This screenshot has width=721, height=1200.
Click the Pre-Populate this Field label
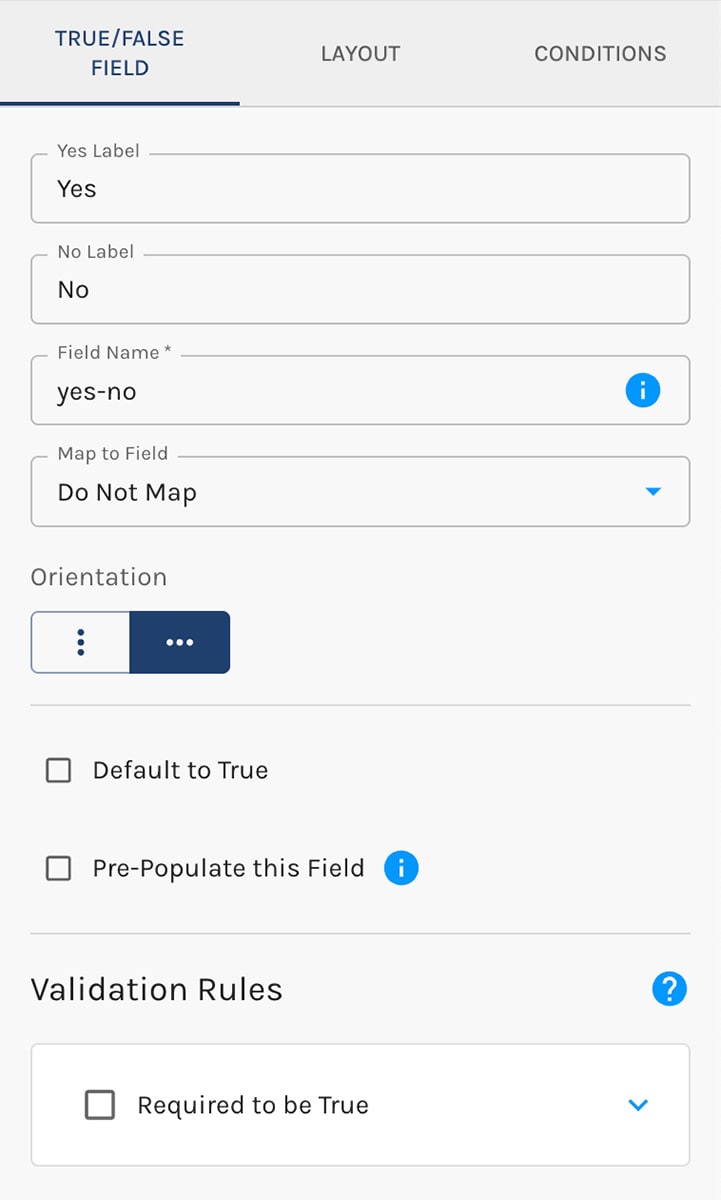pos(228,868)
